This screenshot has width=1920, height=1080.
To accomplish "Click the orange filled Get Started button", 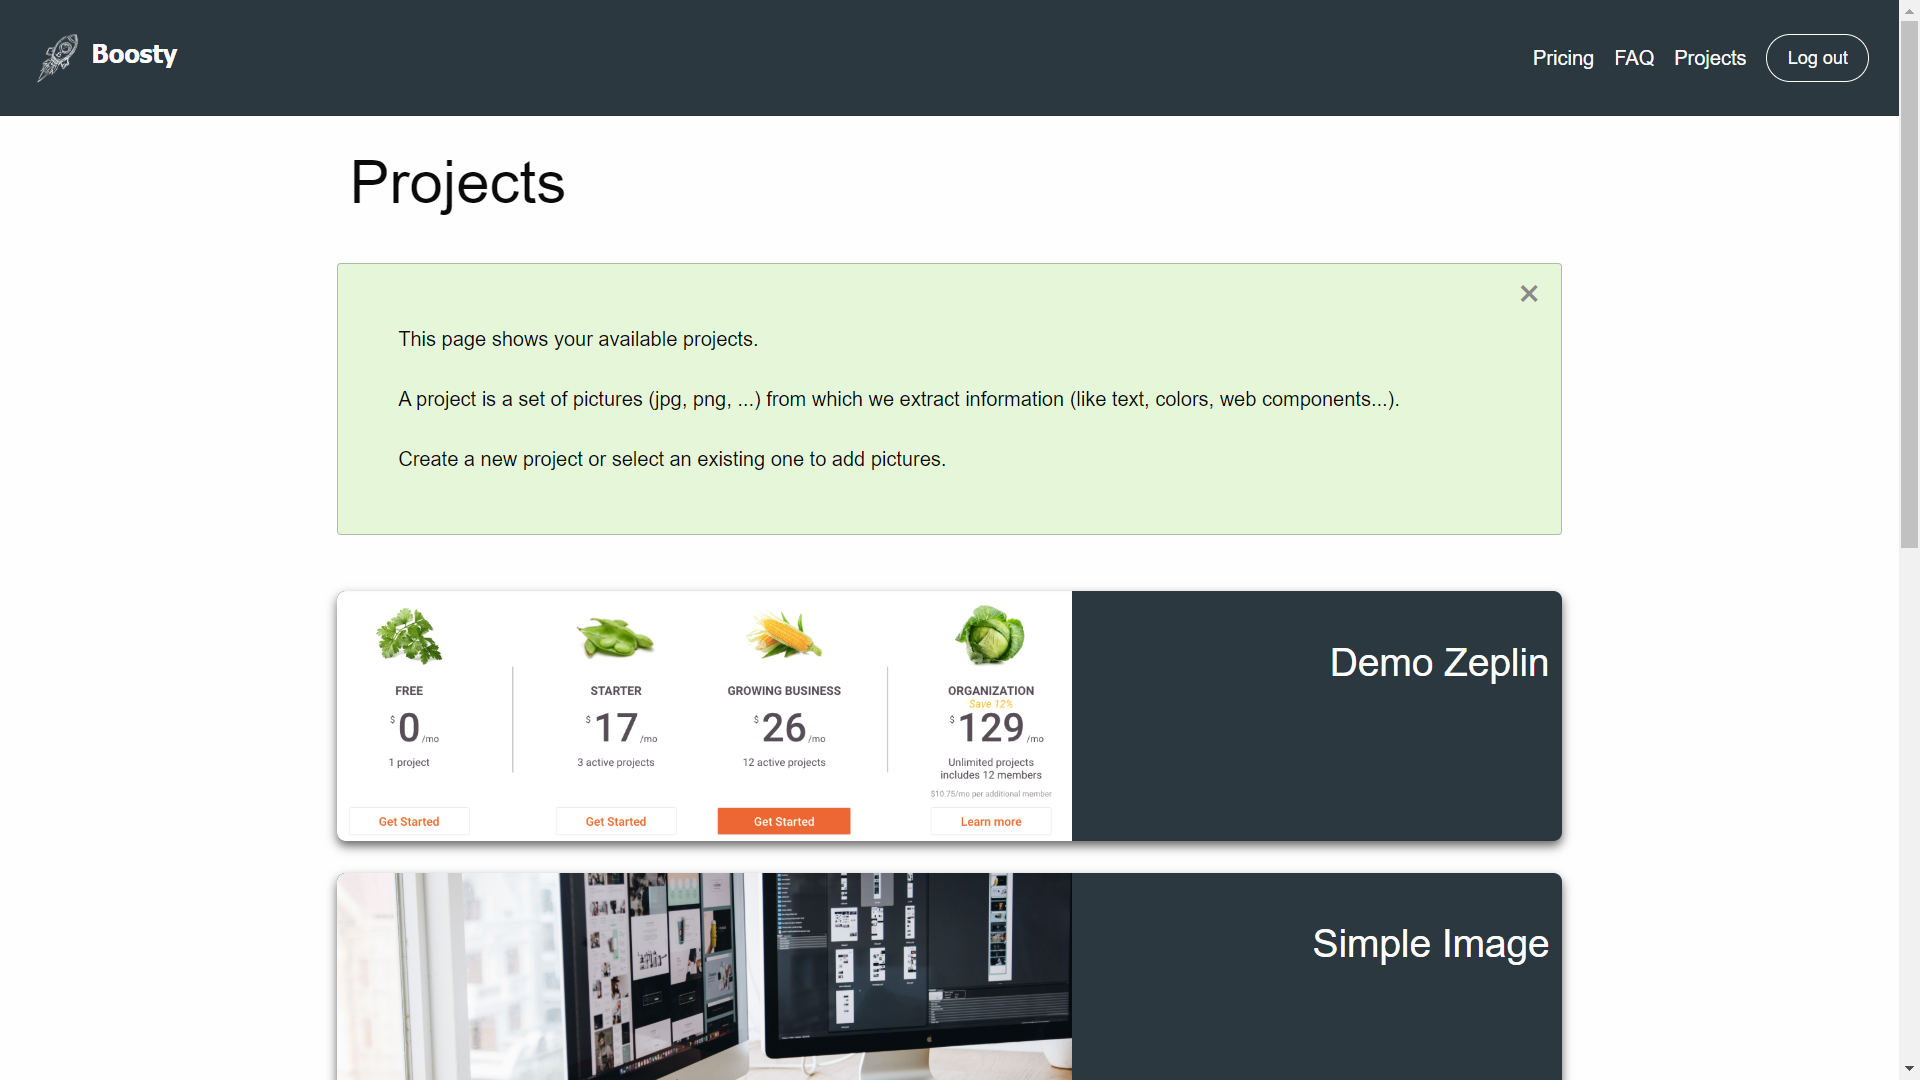I will point(784,822).
